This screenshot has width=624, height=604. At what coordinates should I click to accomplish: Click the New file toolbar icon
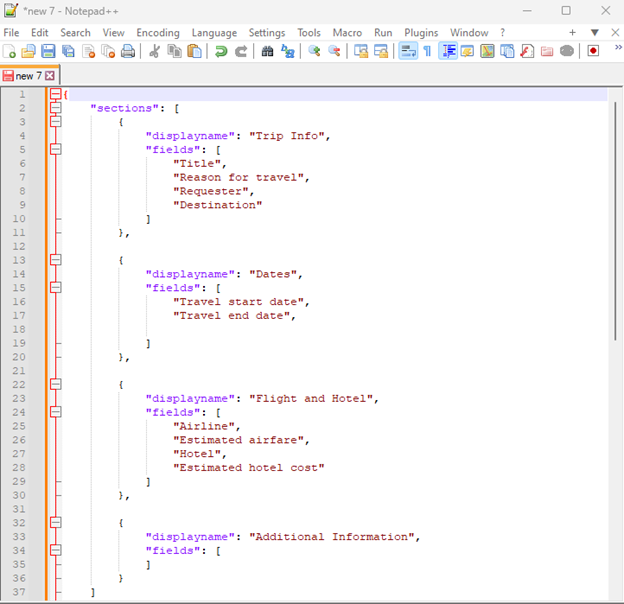(x=9, y=51)
